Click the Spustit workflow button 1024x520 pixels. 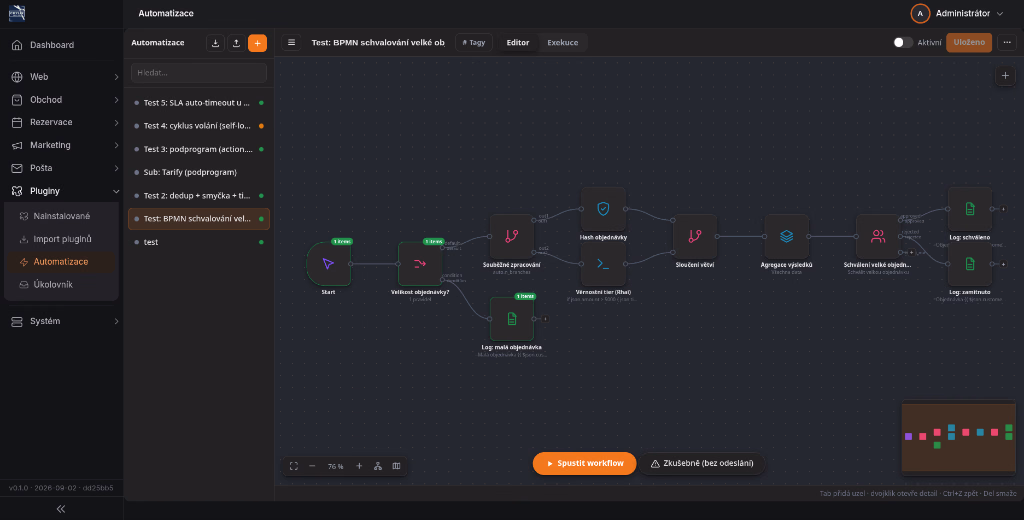584,463
